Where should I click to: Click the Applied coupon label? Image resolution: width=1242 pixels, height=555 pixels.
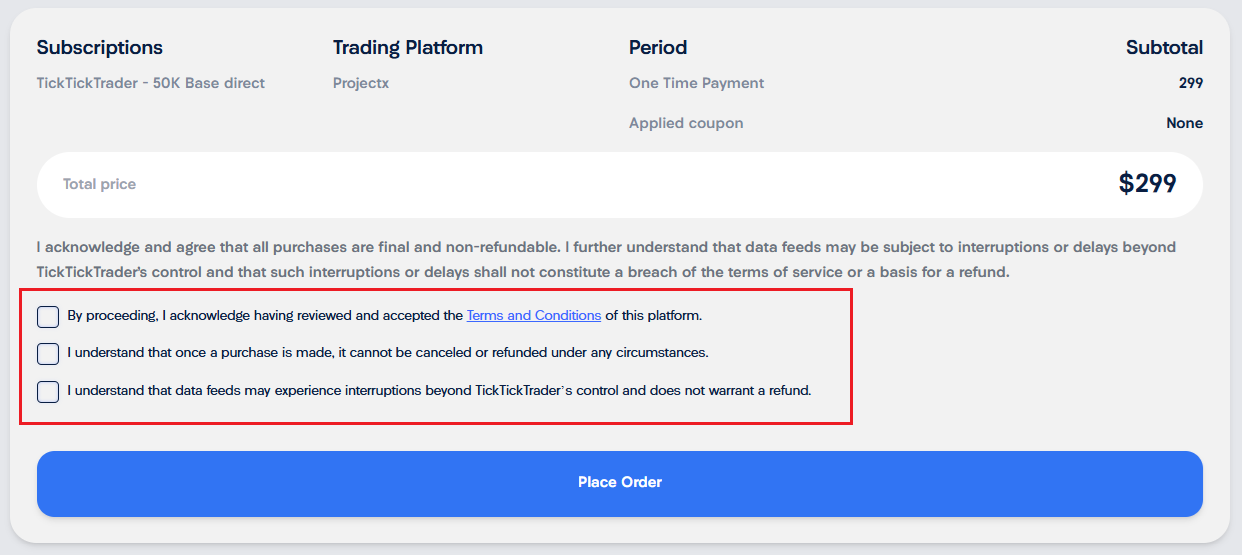tap(686, 123)
